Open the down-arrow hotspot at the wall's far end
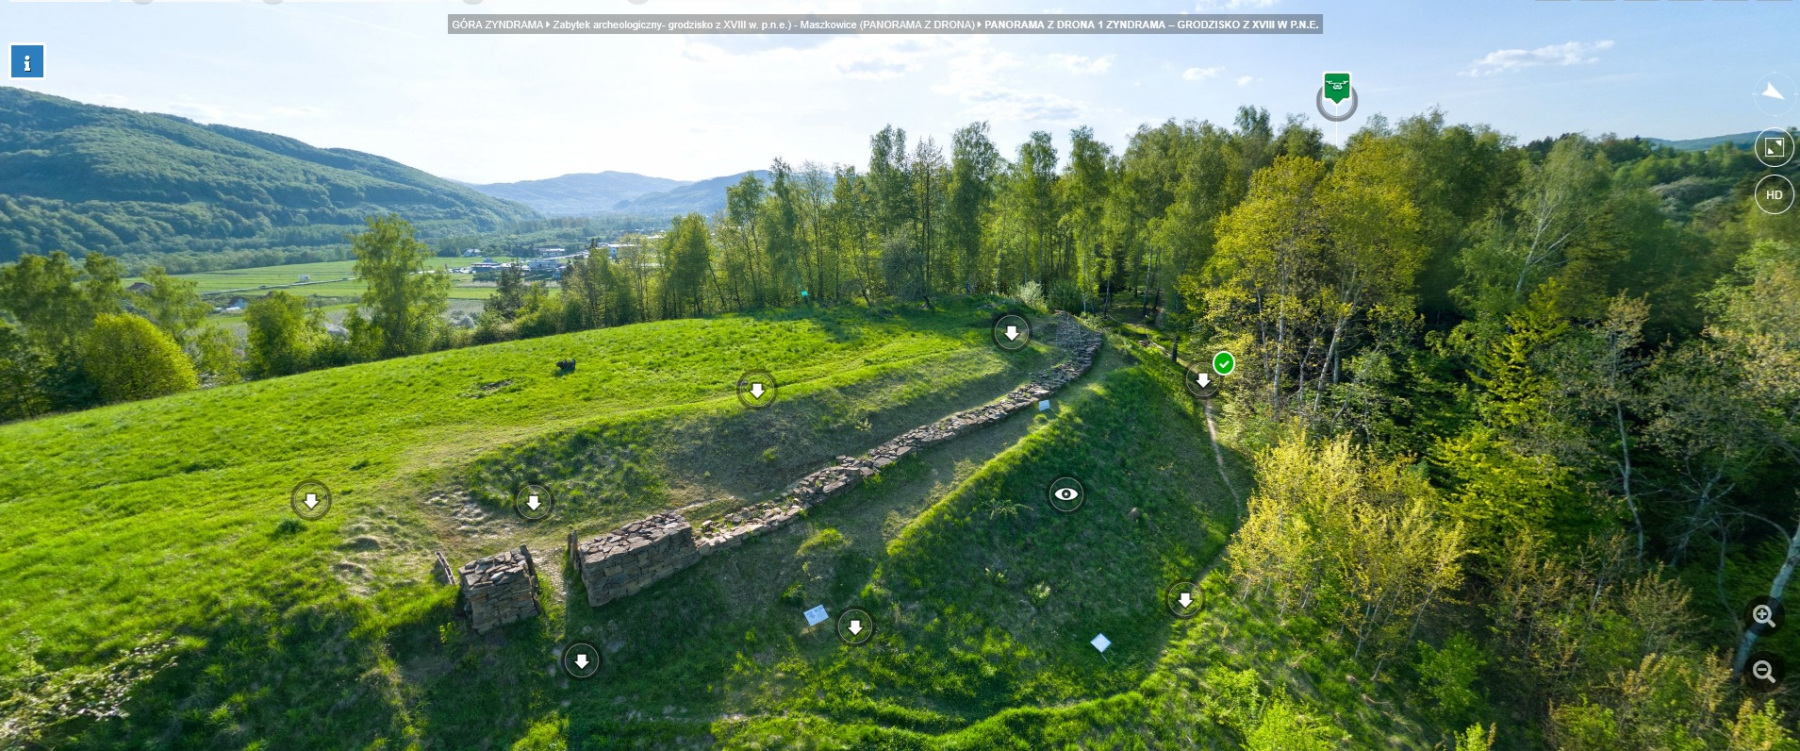The width and height of the screenshot is (1800, 751). [x=1011, y=332]
